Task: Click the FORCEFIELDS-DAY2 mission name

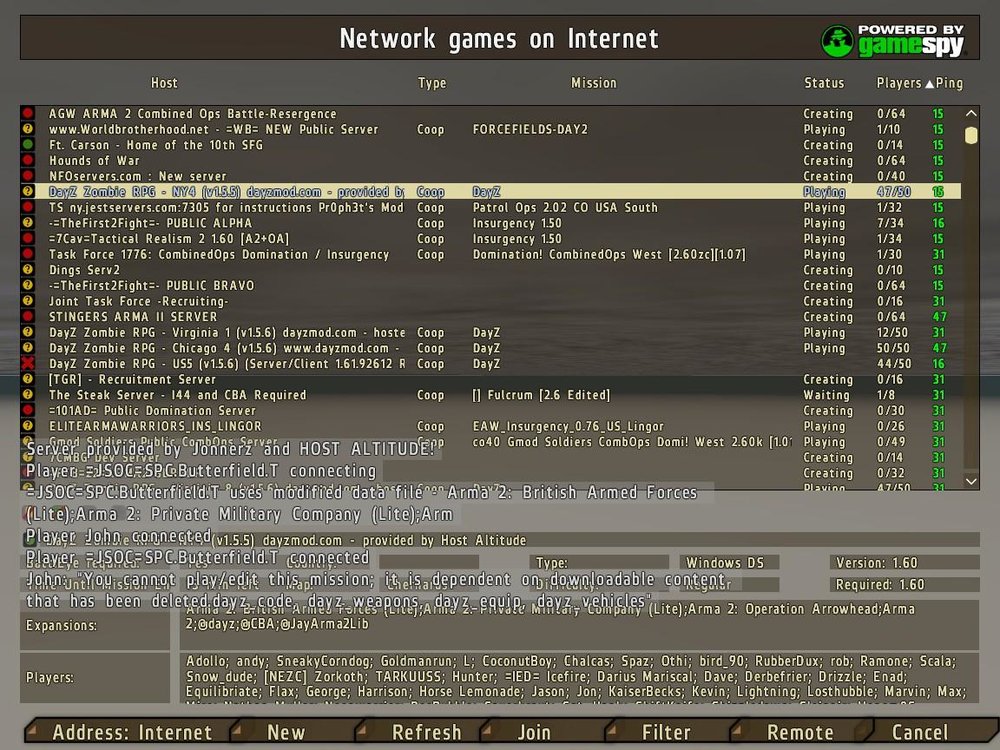Action: pos(530,129)
